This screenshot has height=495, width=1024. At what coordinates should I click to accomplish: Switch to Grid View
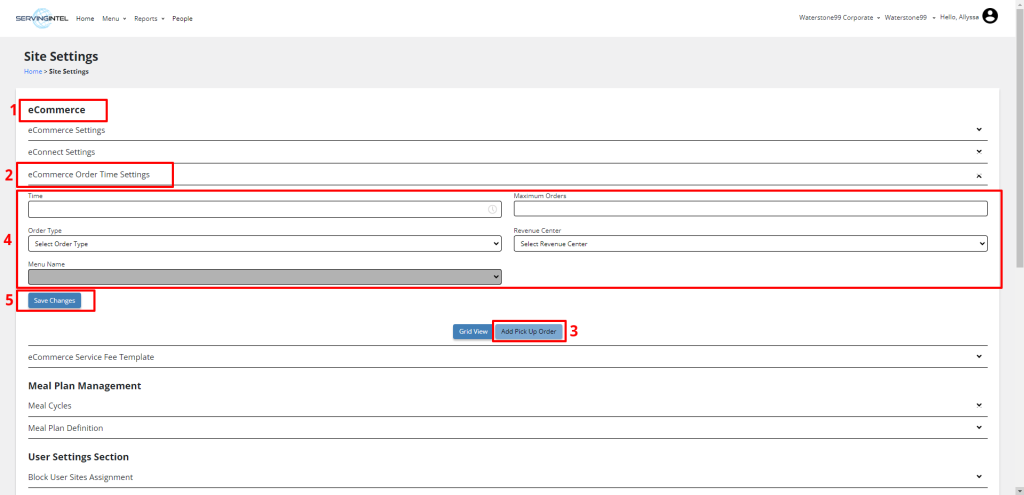tap(472, 331)
